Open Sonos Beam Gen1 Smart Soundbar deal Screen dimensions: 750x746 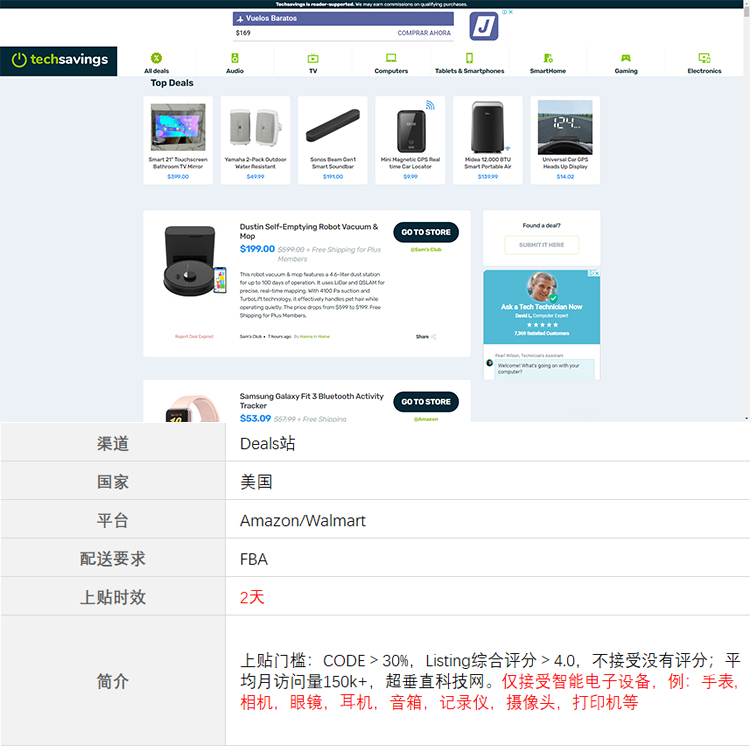[333, 140]
